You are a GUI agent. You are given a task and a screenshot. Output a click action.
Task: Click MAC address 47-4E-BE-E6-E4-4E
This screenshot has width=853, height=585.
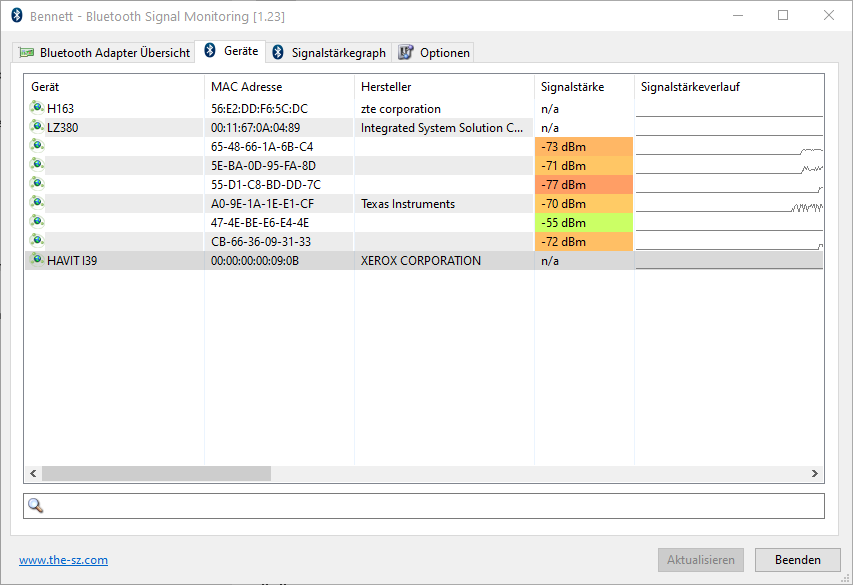coord(260,223)
